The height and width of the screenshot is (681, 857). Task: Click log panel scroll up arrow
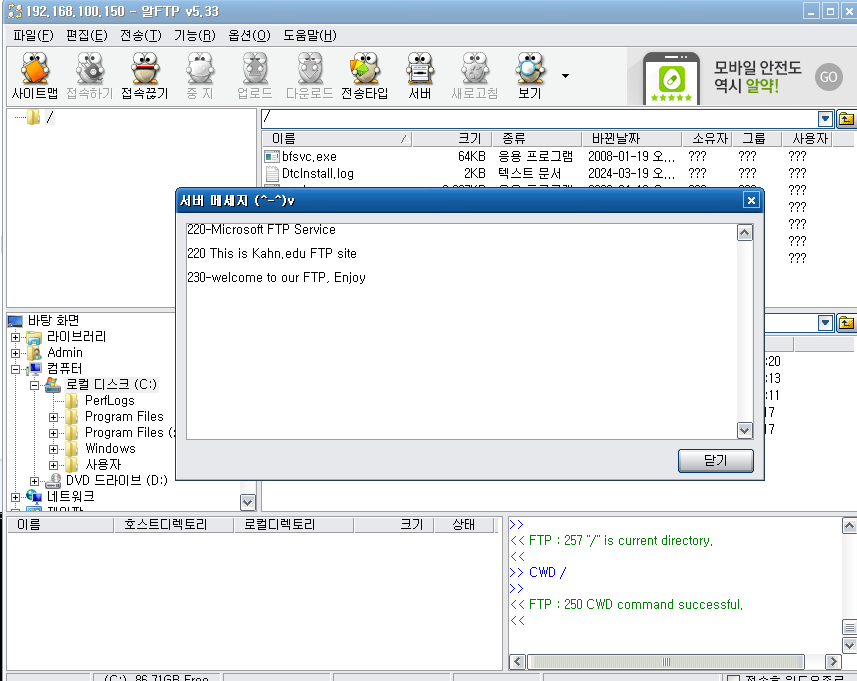pyautogui.click(x=849, y=526)
